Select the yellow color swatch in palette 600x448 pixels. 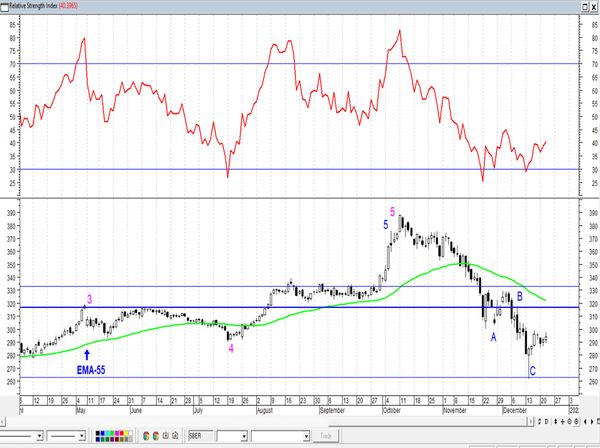point(126,433)
